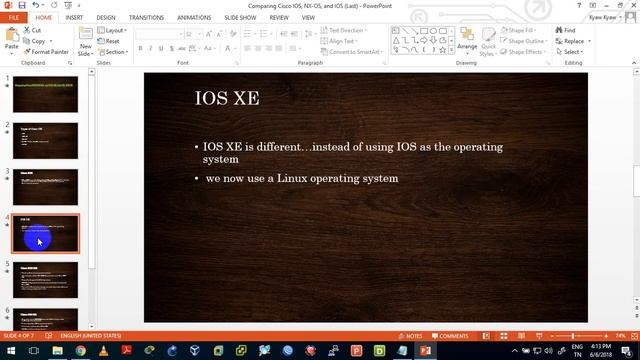
Task: Click Convert to SmartArt button
Action: [x=352, y=52]
